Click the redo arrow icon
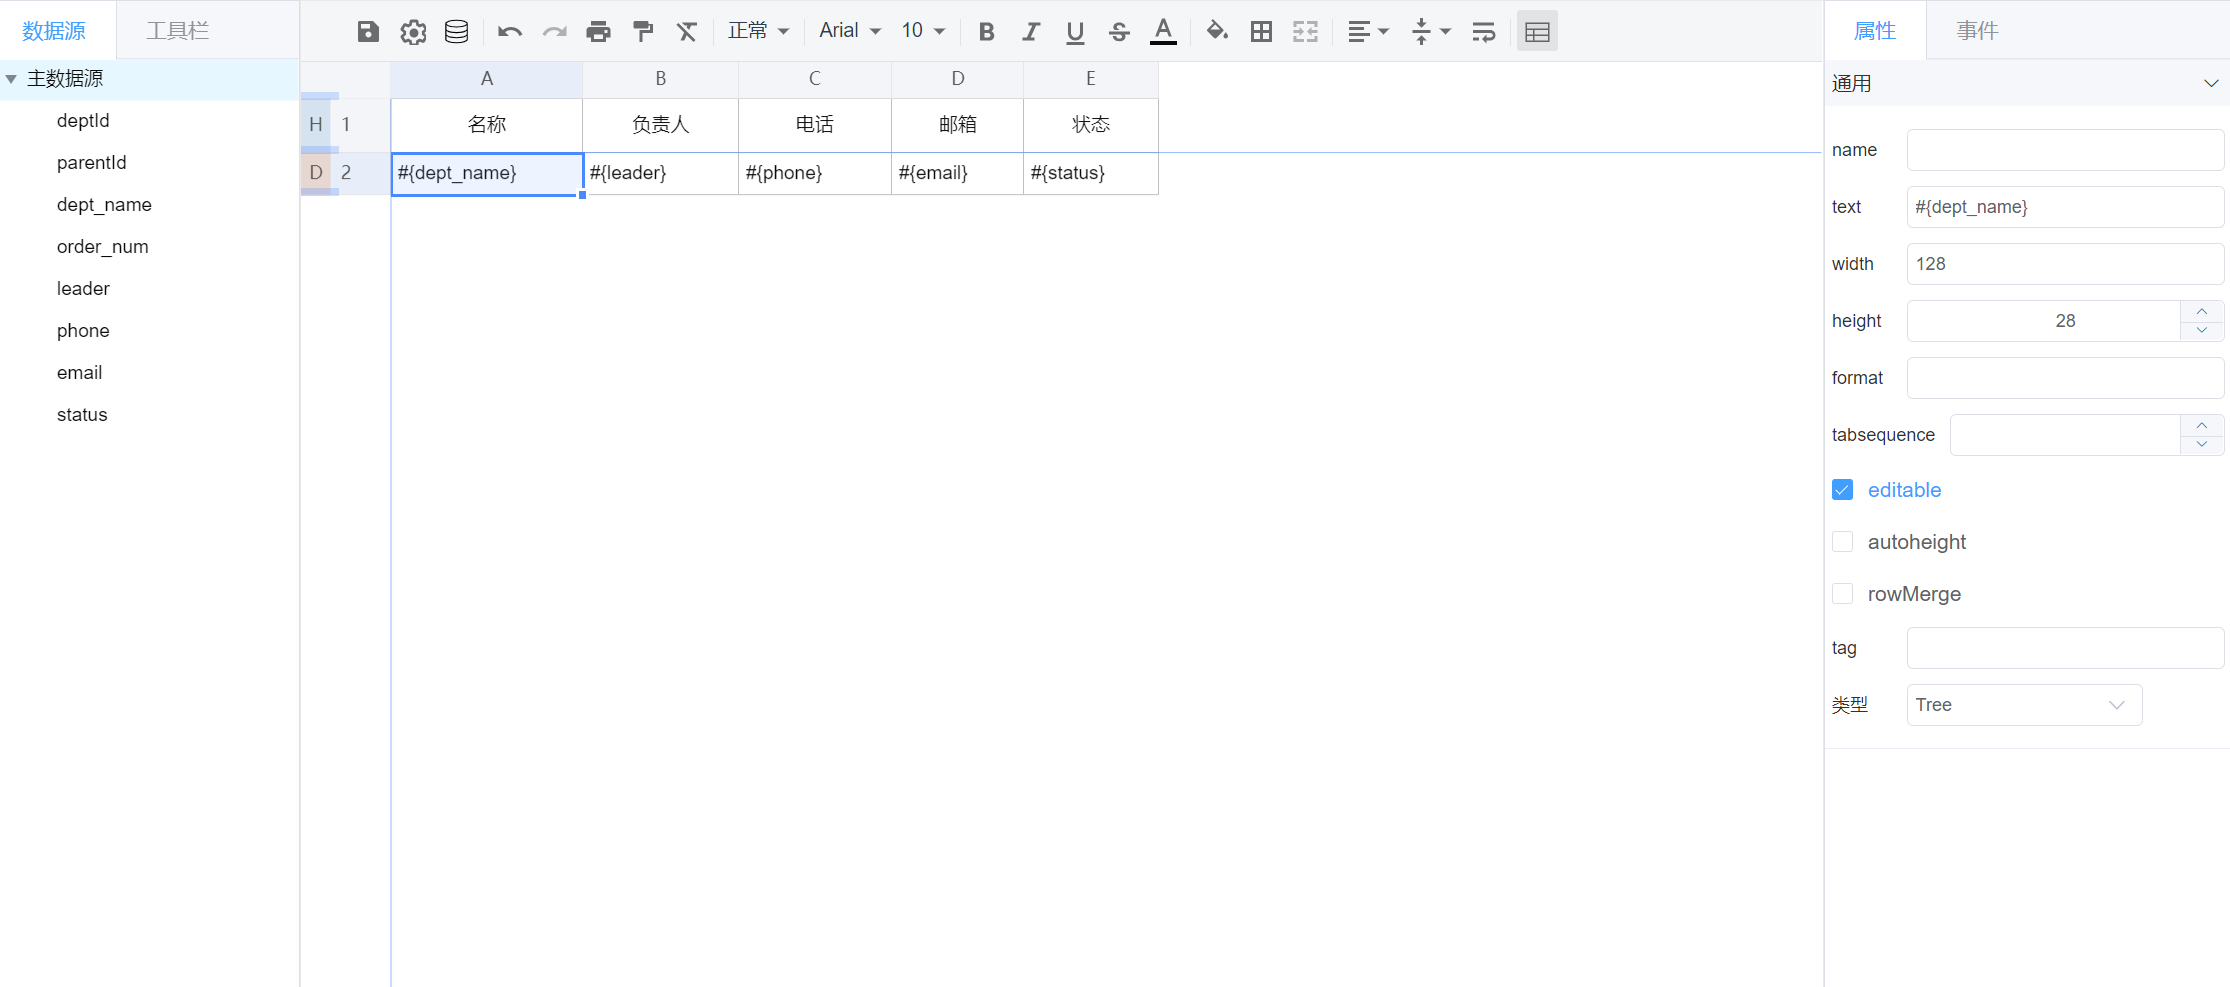This screenshot has width=2230, height=987. [x=554, y=31]
